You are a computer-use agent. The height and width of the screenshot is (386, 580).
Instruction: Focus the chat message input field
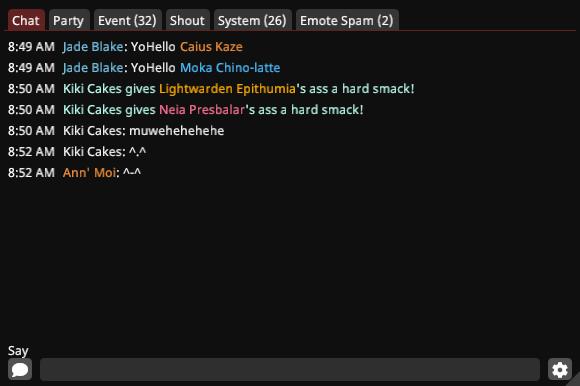pos(290,369)
